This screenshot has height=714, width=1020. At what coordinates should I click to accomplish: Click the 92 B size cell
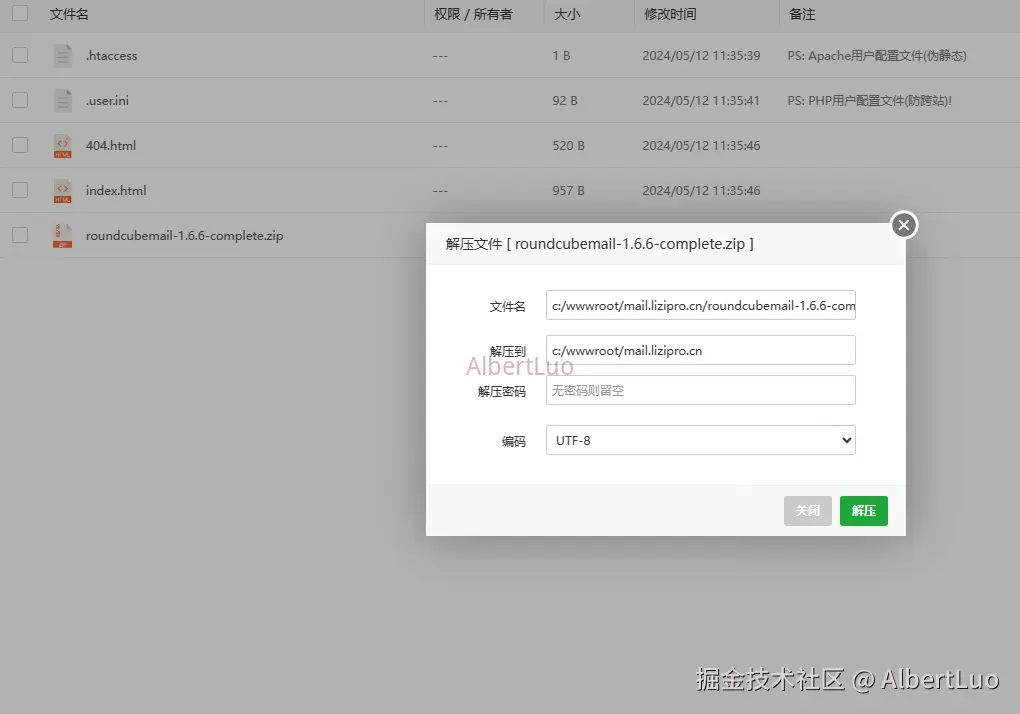tap(565, 101)
